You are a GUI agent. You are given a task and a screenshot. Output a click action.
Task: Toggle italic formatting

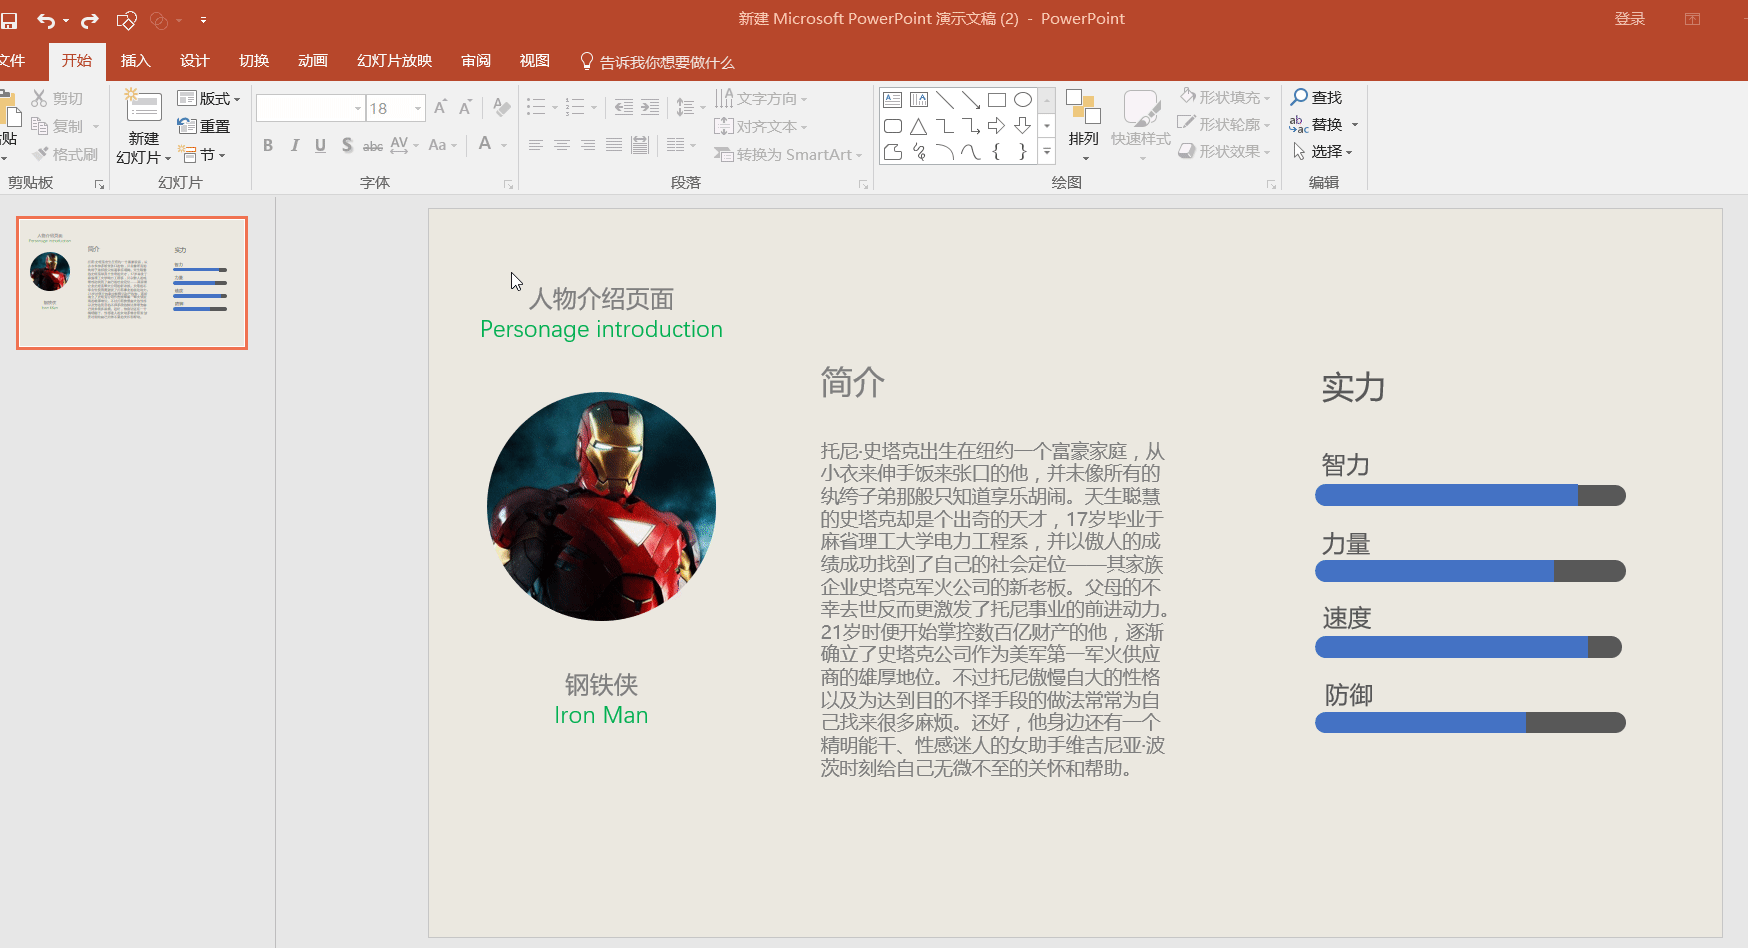(294, 146)
